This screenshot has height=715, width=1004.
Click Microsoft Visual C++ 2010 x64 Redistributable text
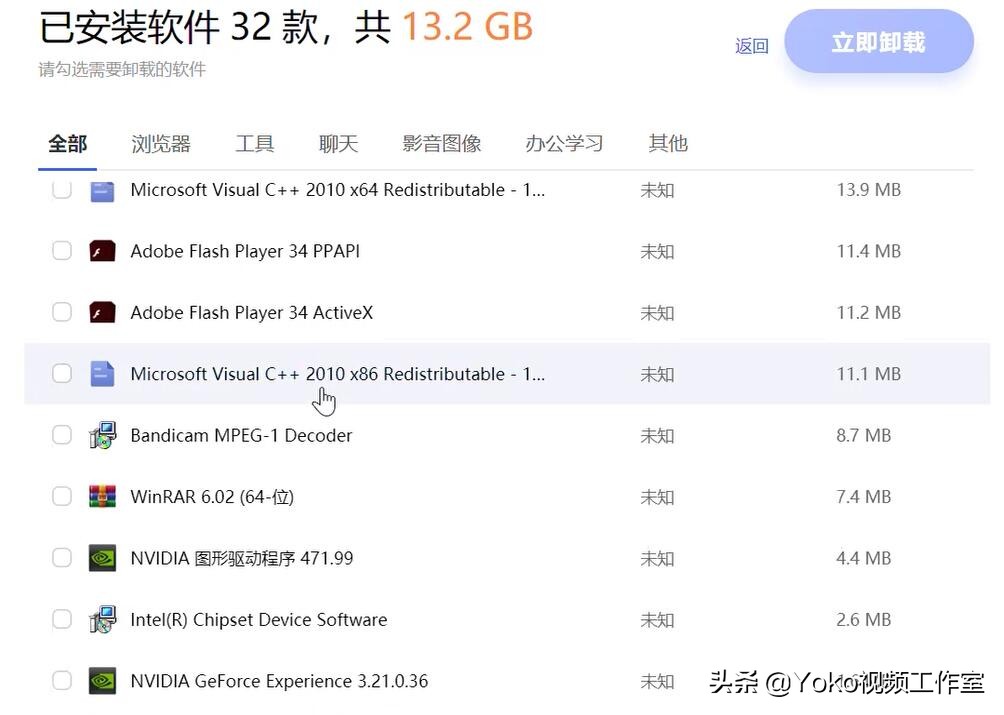click(x=337, y=190)
